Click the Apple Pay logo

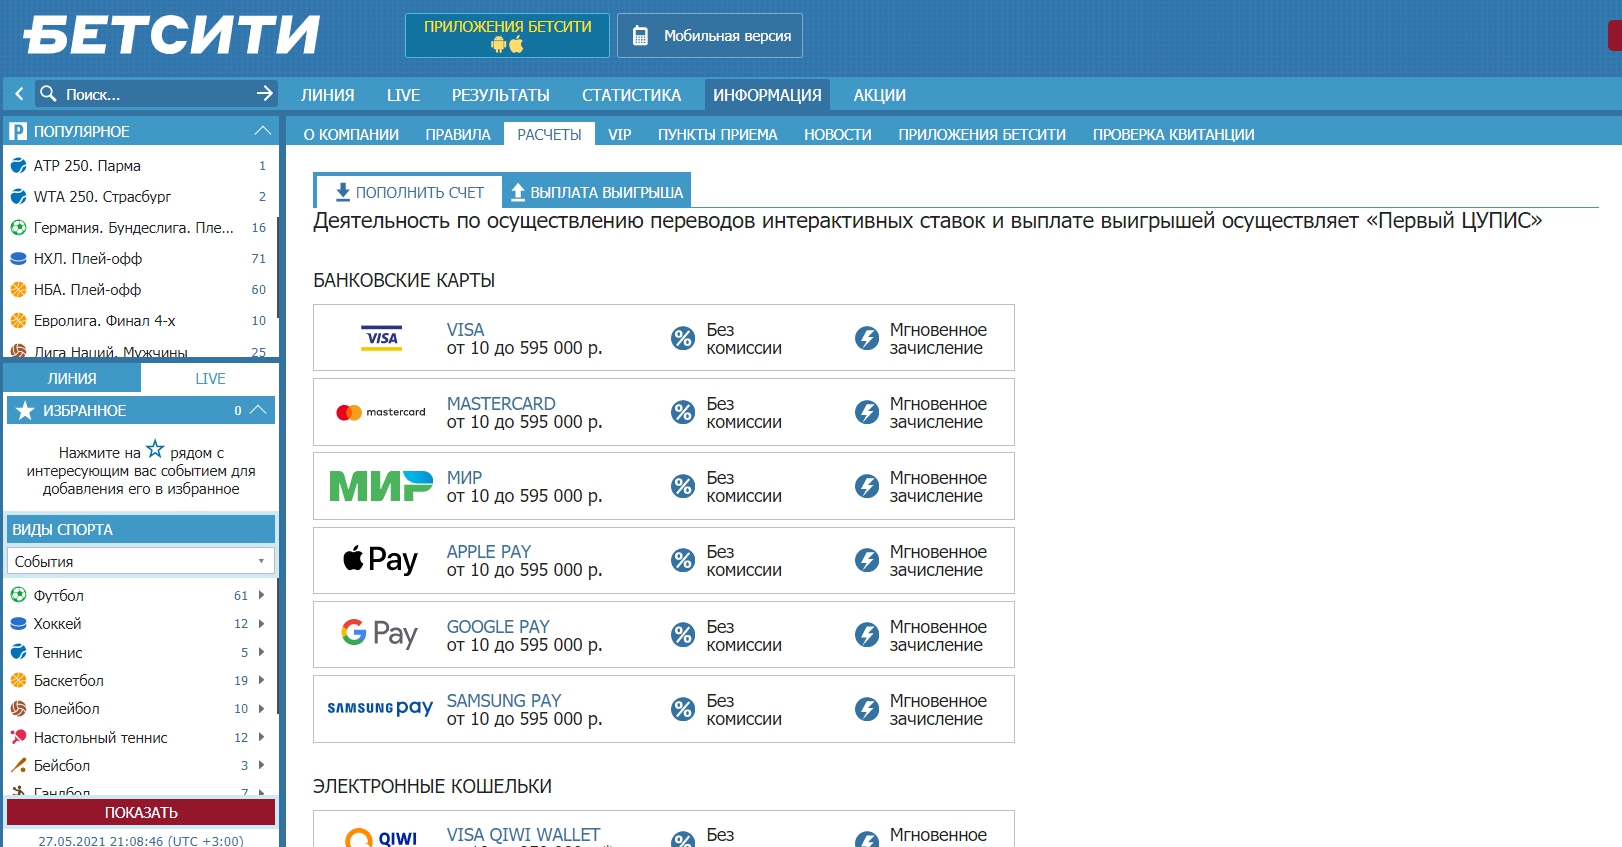click(x=381, y=560)
